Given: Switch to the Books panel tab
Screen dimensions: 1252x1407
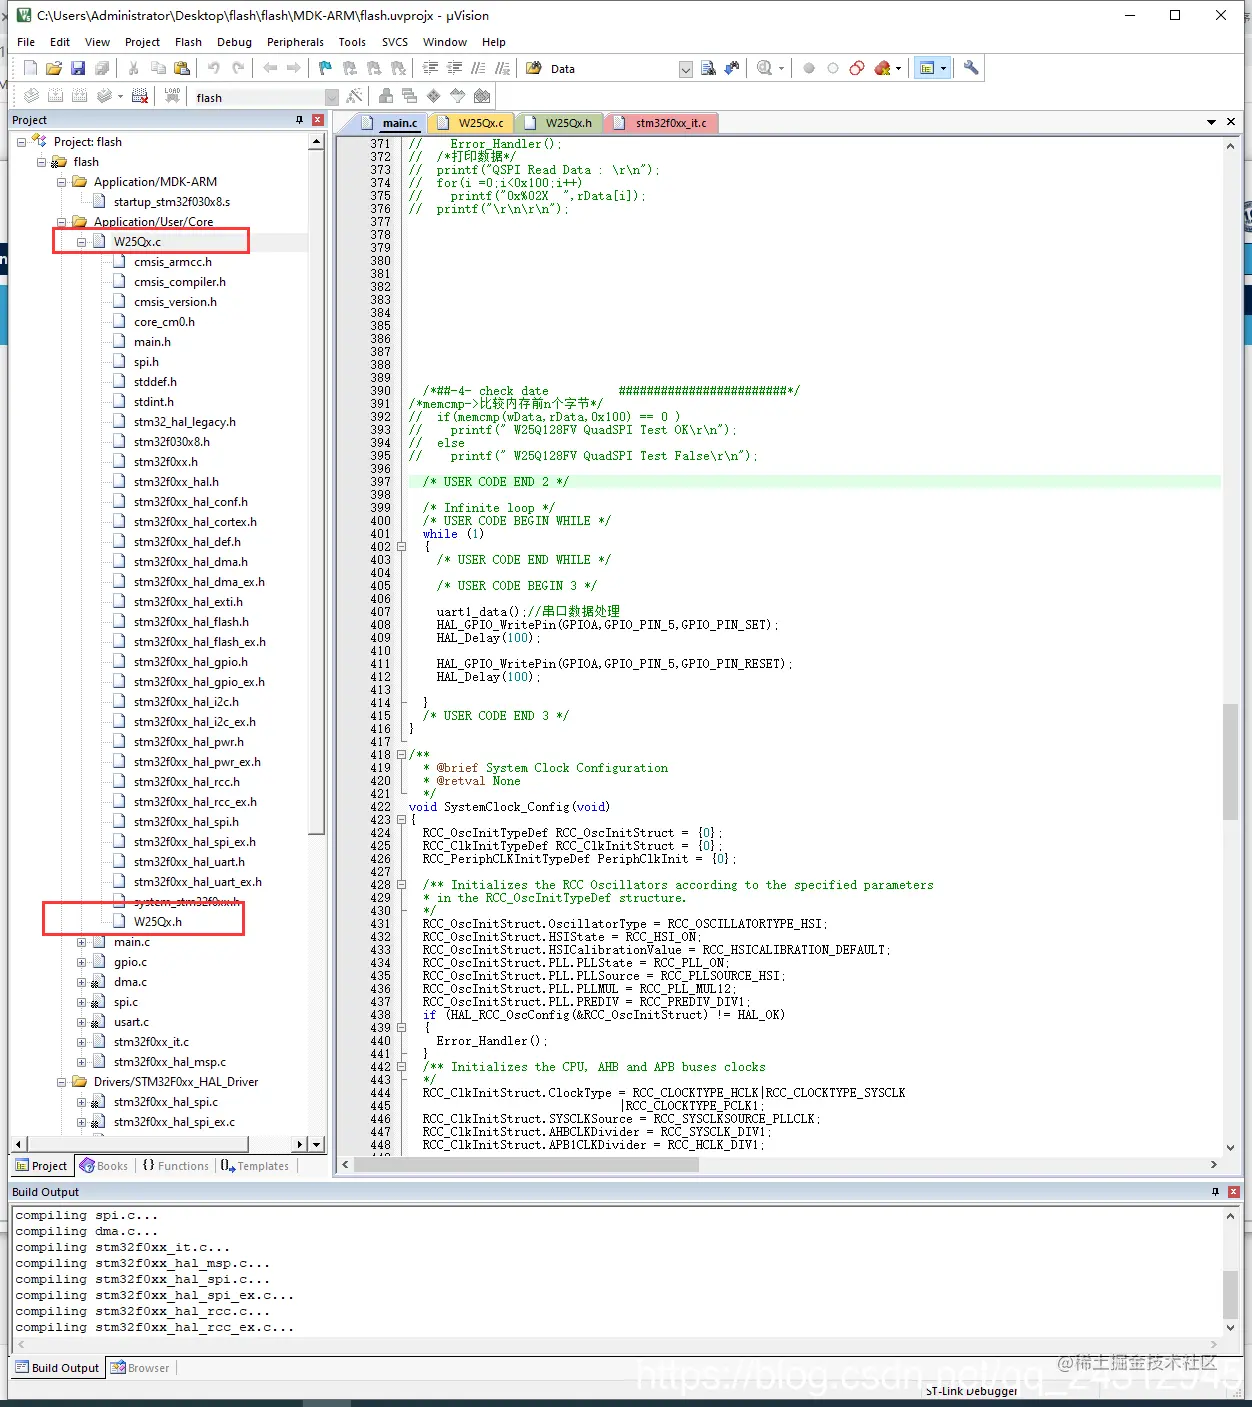Looking at the screenshot, I should click(104, 1166).
